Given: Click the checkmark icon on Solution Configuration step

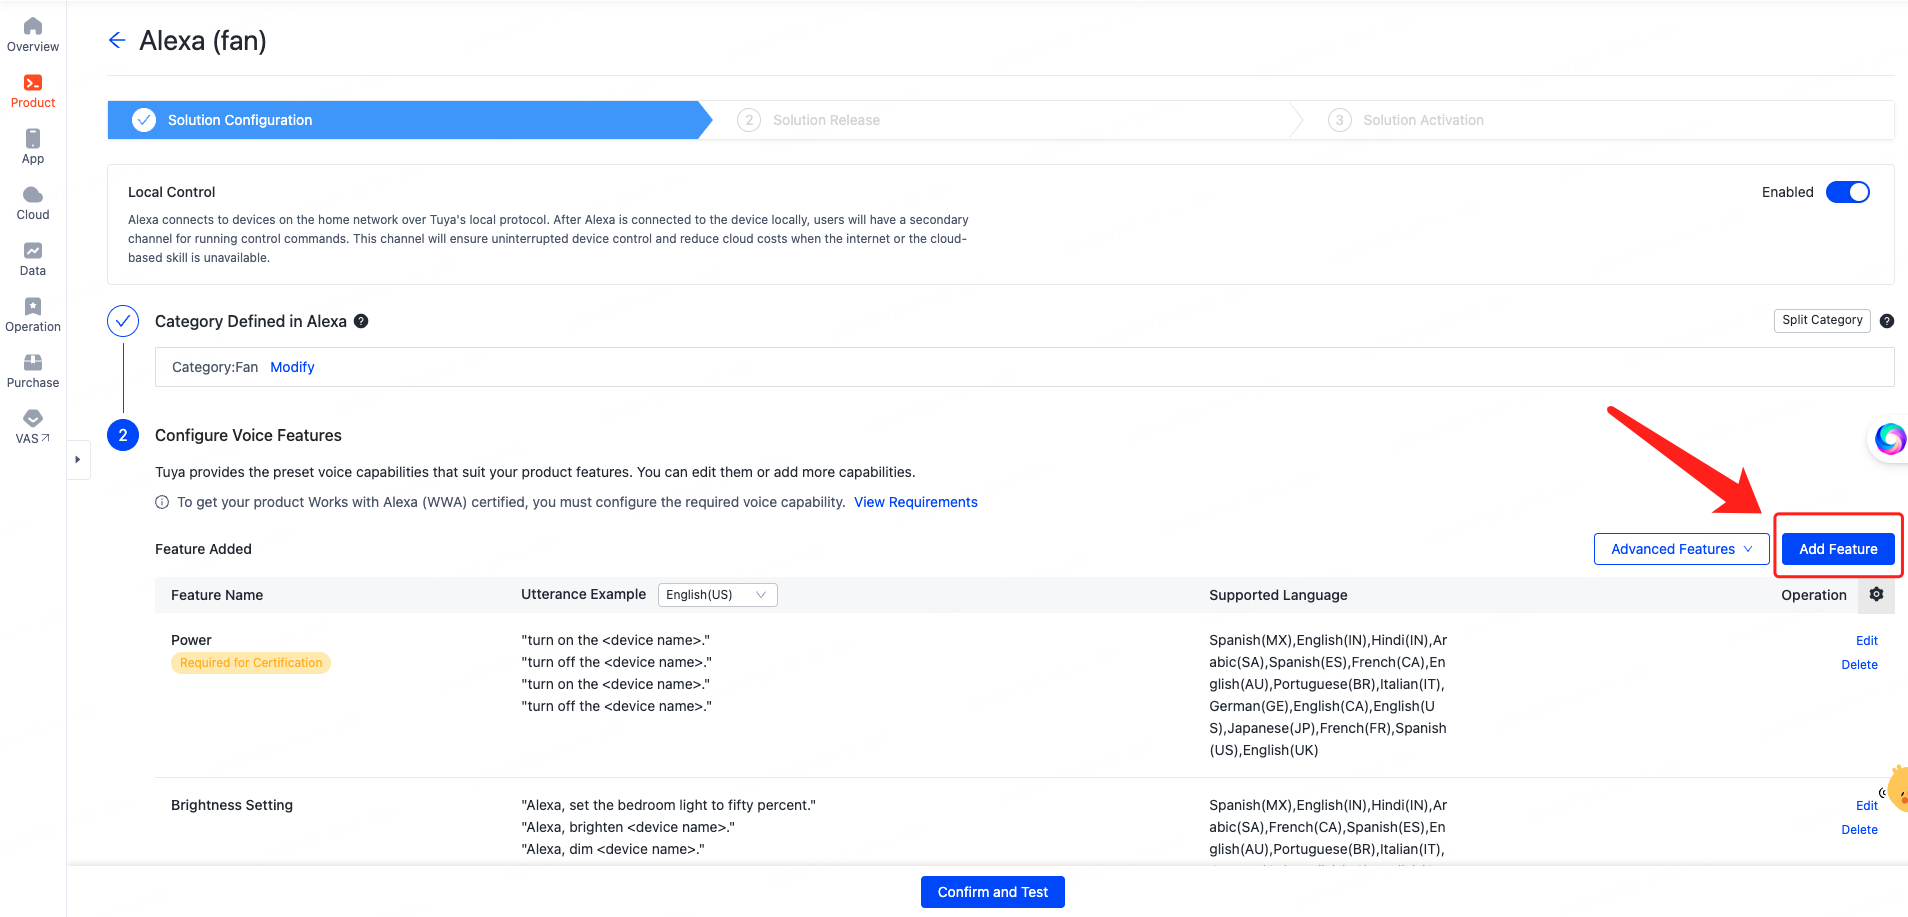Looking at the screenshot, I should point(144,120).
